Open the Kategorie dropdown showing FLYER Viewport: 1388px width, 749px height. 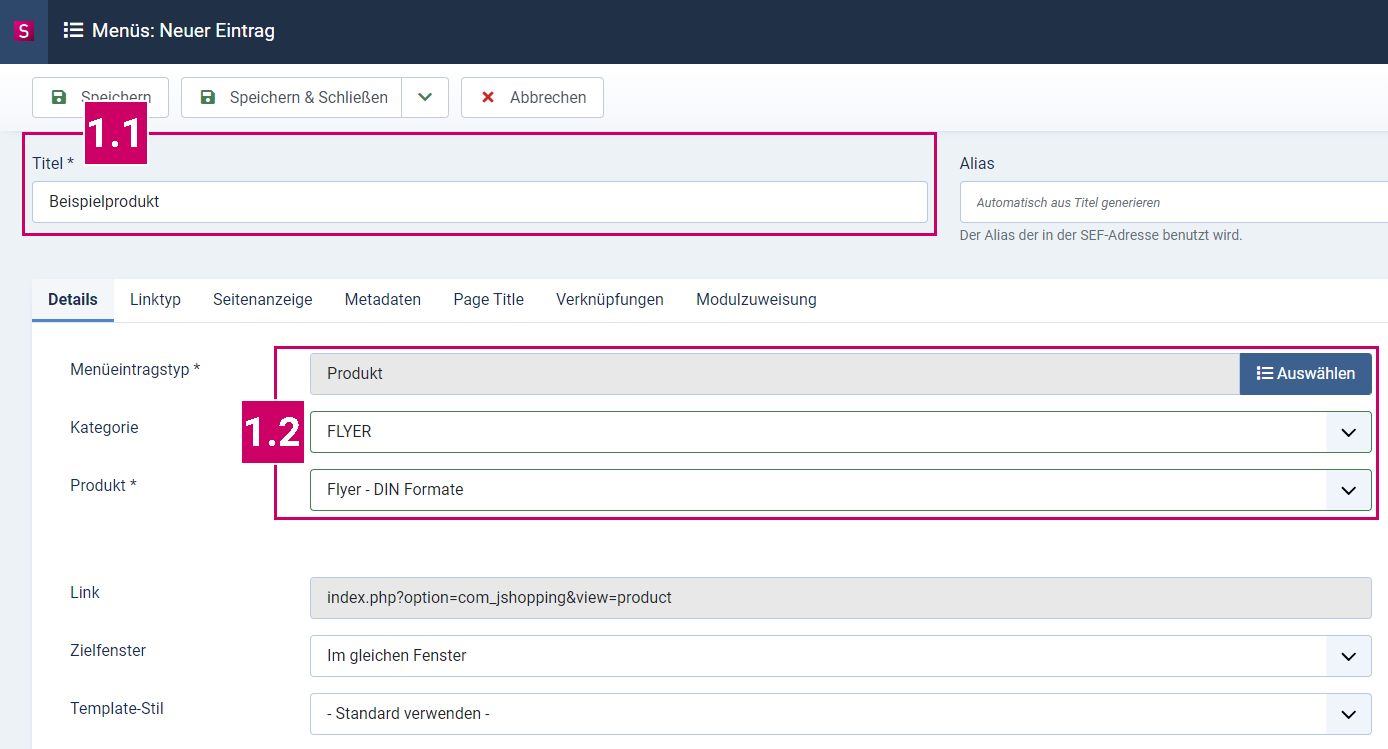coord(841,432)
